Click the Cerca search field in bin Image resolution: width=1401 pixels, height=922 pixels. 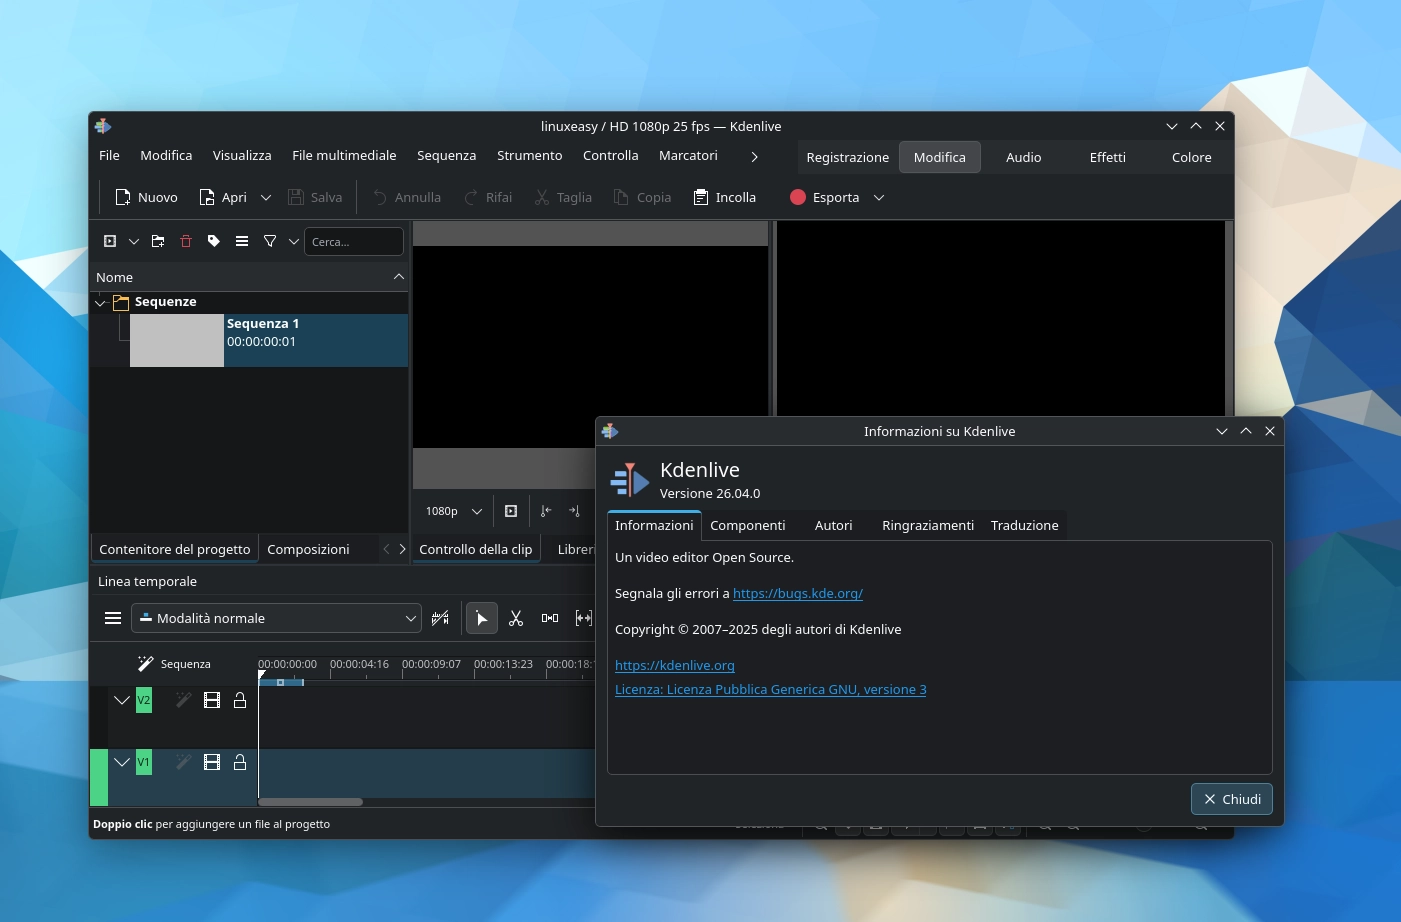(353, 241)
